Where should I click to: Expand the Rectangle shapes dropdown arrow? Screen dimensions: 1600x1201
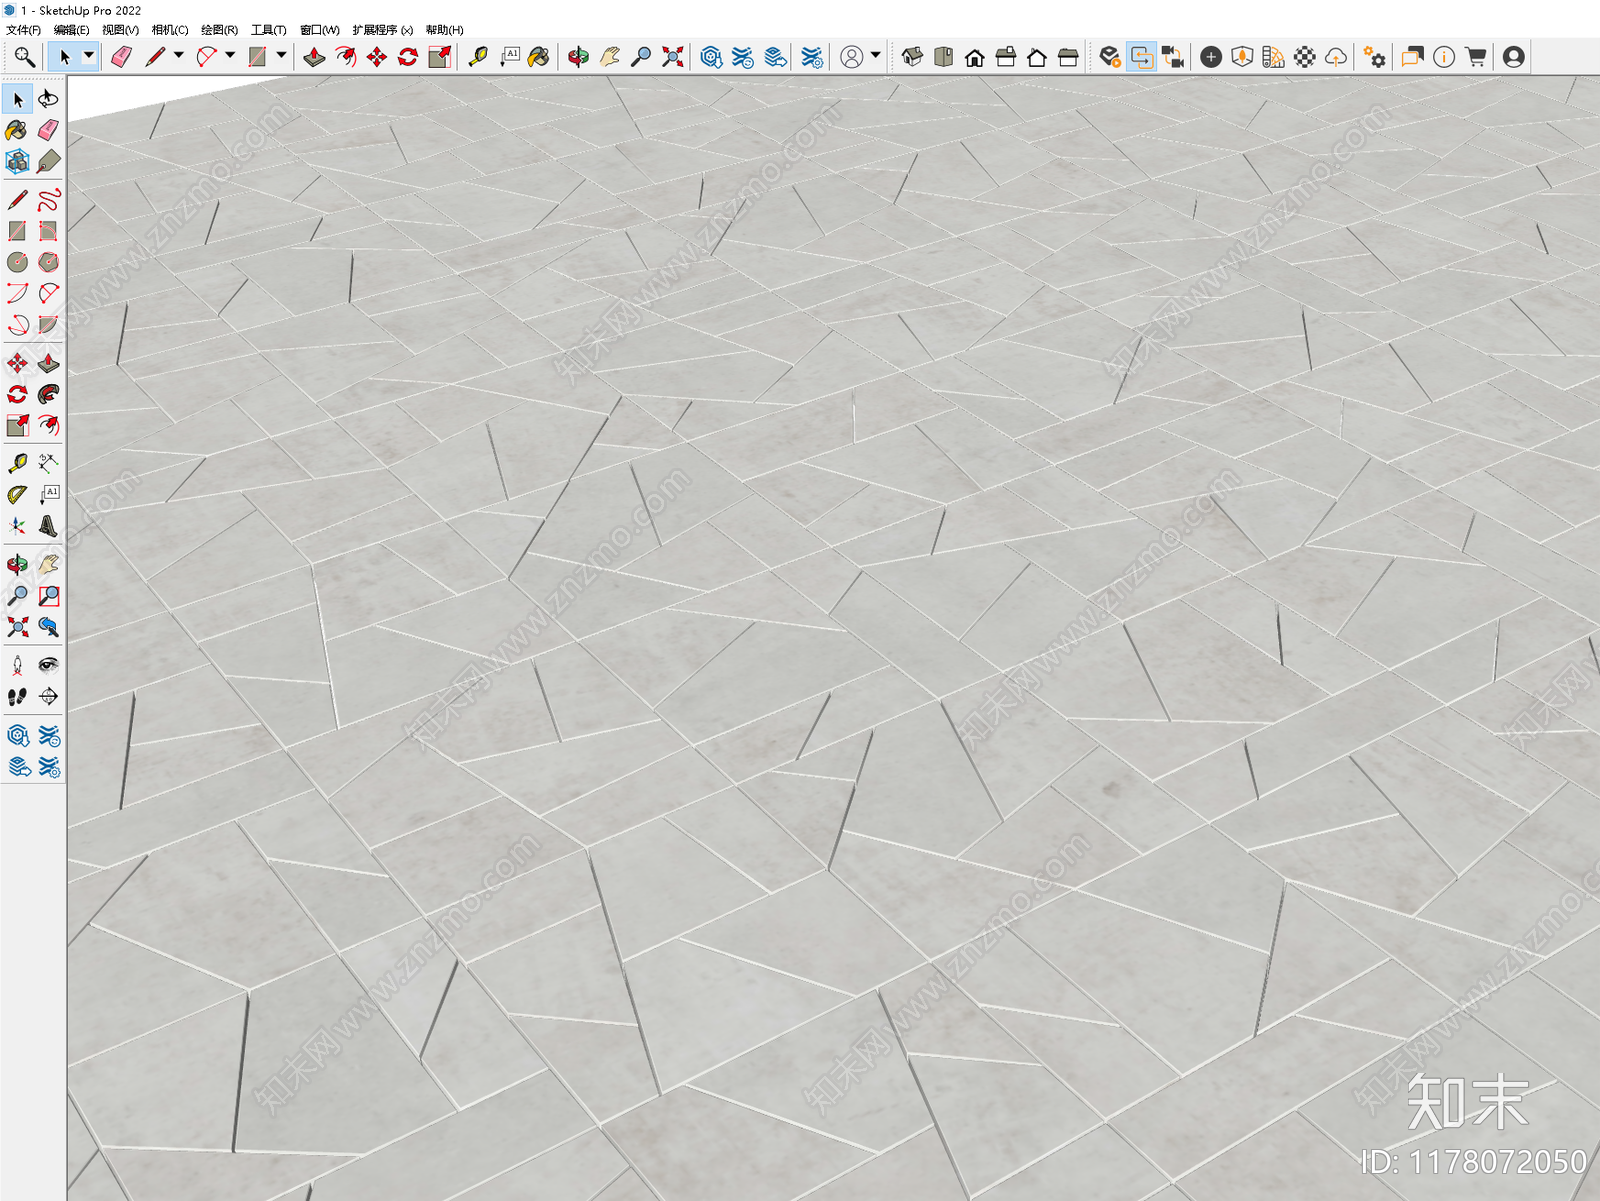coord(281,56)
